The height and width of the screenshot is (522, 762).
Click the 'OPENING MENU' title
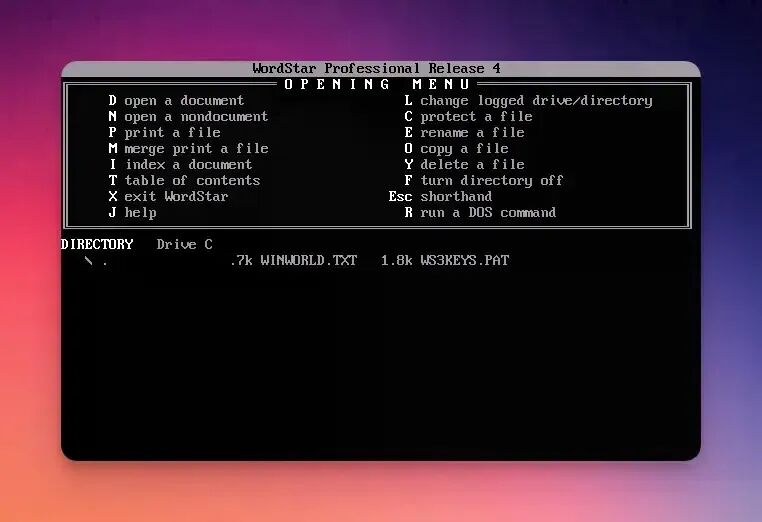[x=377, y=85]
